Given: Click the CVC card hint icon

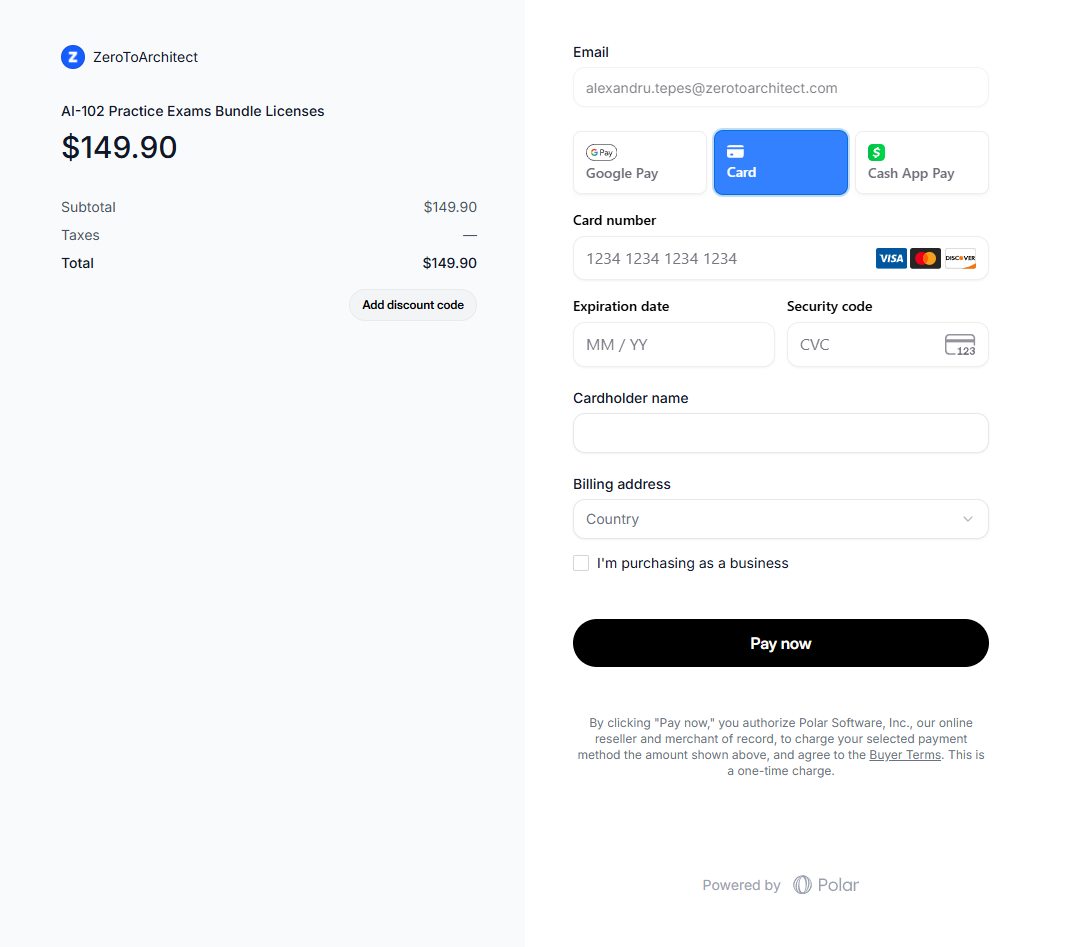Looking at the screenshot, I should coord(960,345).
